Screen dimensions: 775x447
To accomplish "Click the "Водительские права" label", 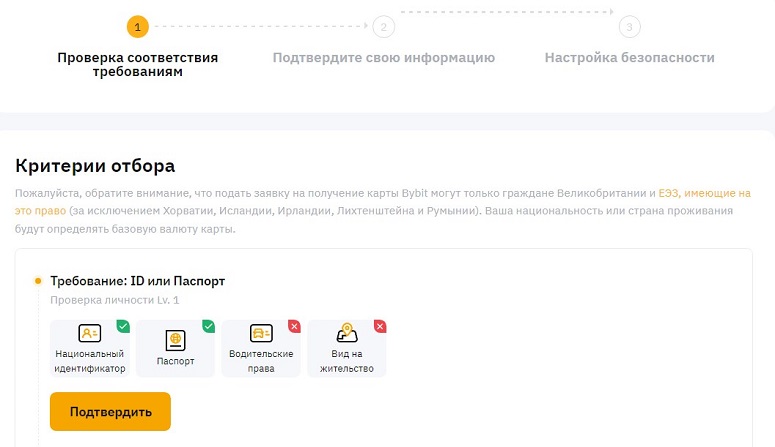I will coord(261,361).
